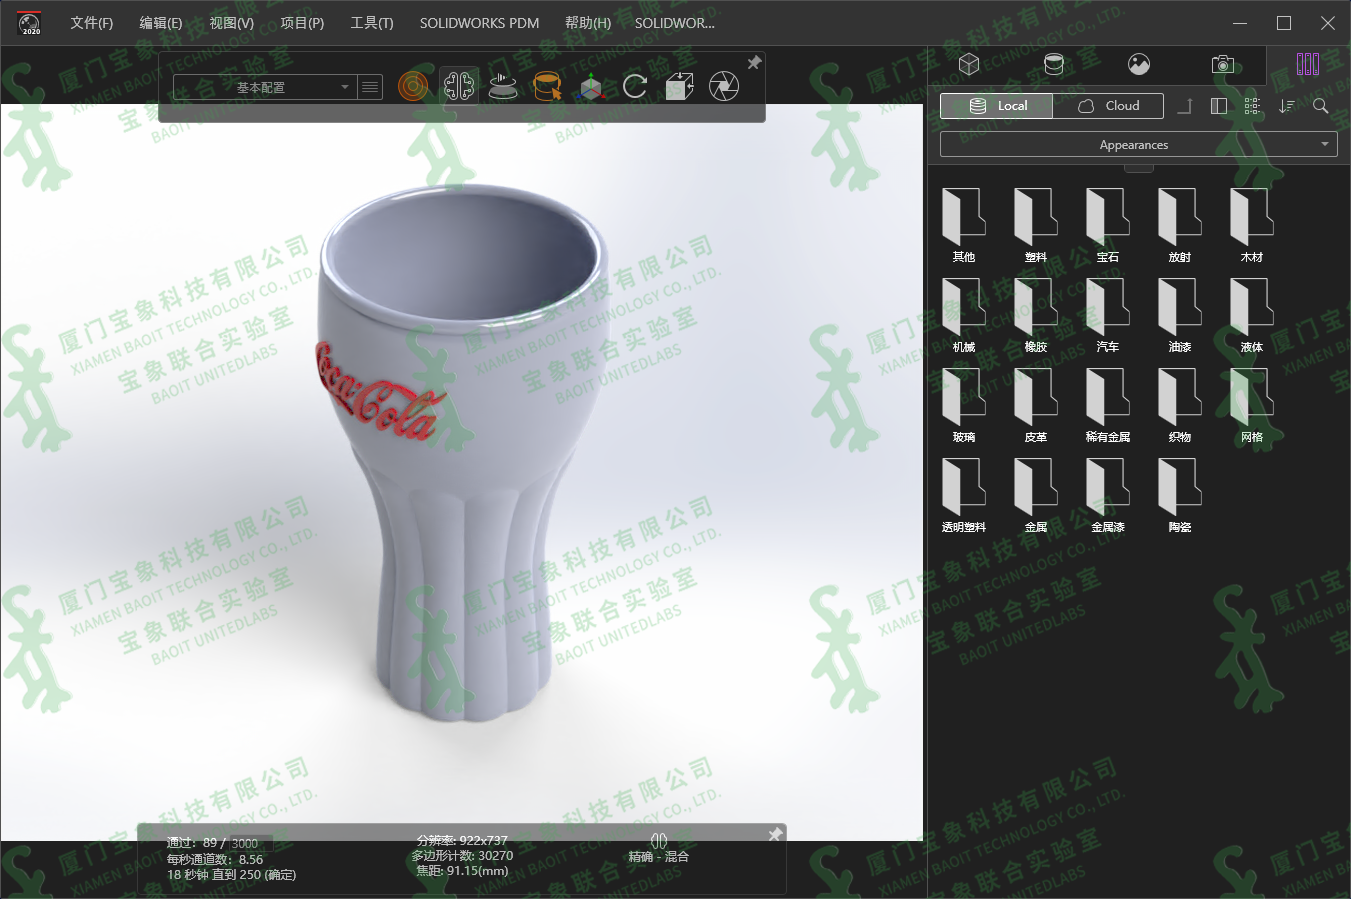Open the 稀有金属 appearance folder

click(1108, 405)
